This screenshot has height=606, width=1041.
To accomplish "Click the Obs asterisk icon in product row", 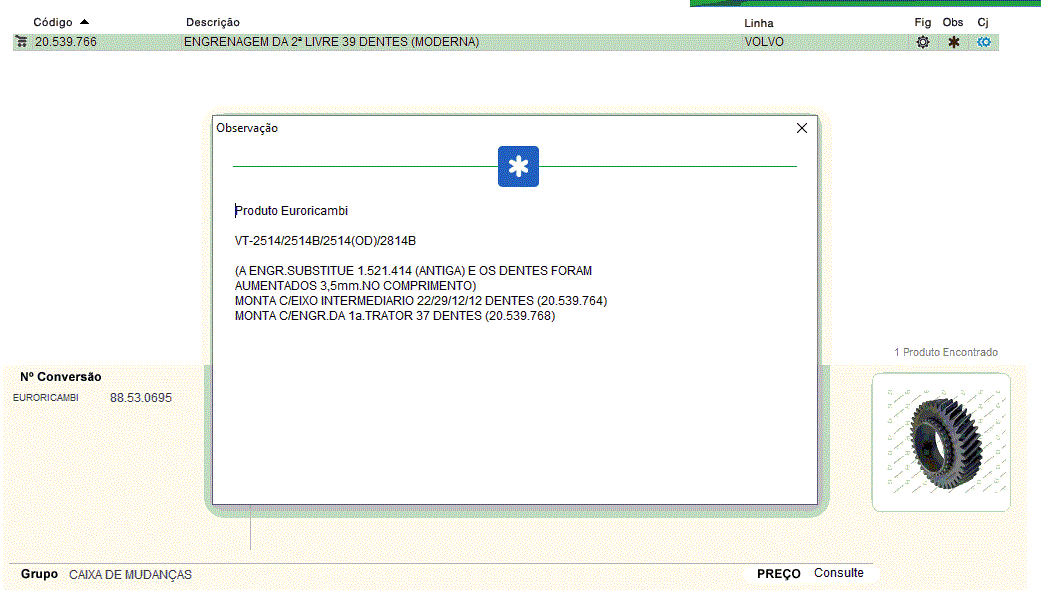I will click(953, 42).
